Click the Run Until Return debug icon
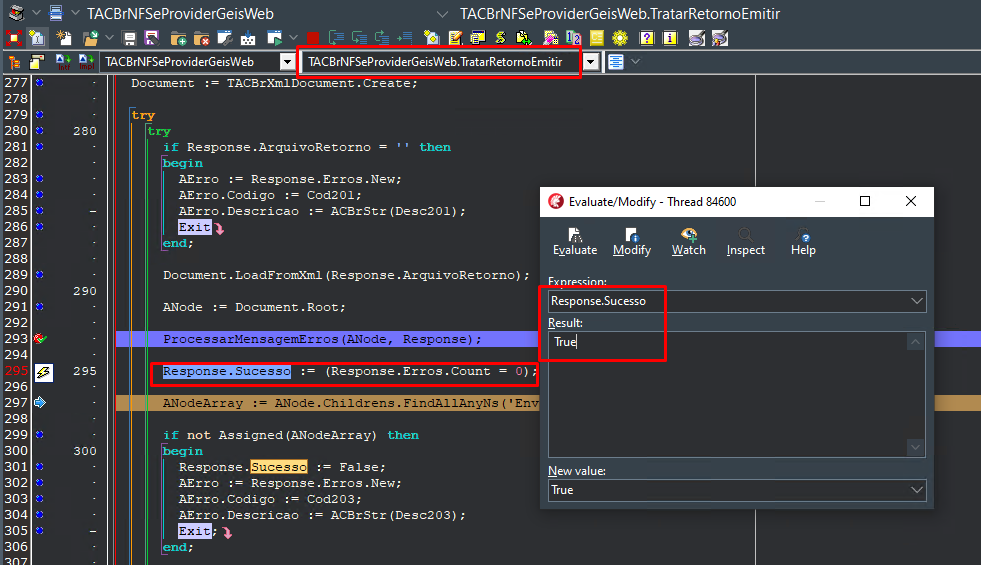The width and height of the screenshot is (981, 565). 382,38
